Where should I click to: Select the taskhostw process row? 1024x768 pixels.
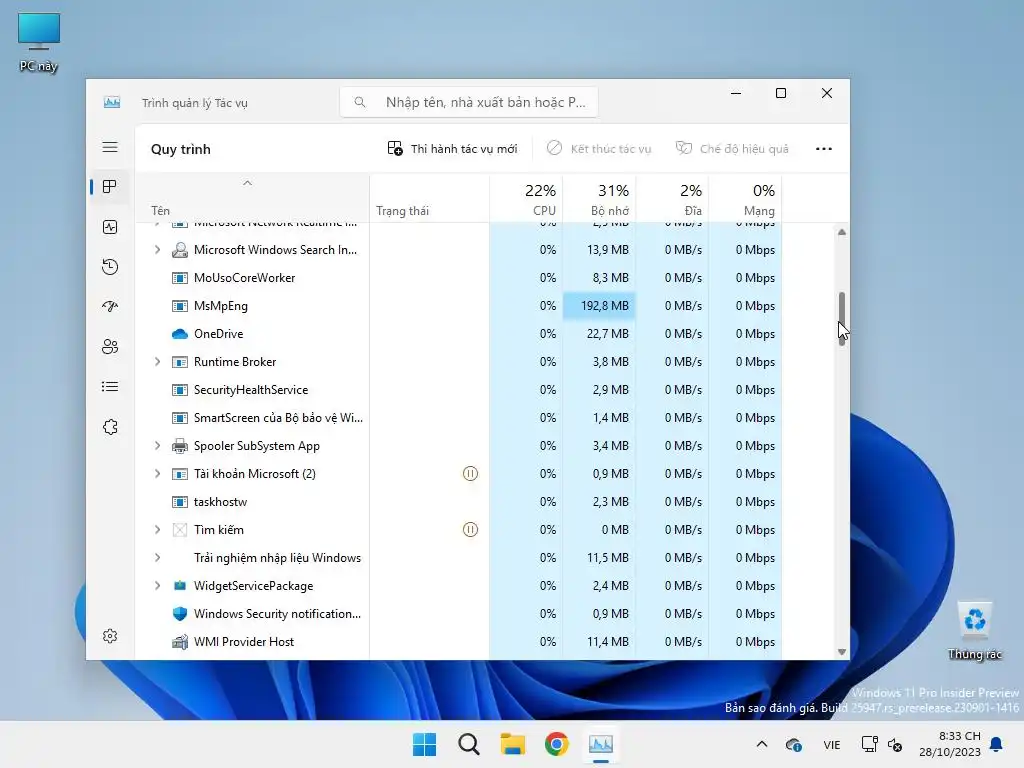[458, 502]
